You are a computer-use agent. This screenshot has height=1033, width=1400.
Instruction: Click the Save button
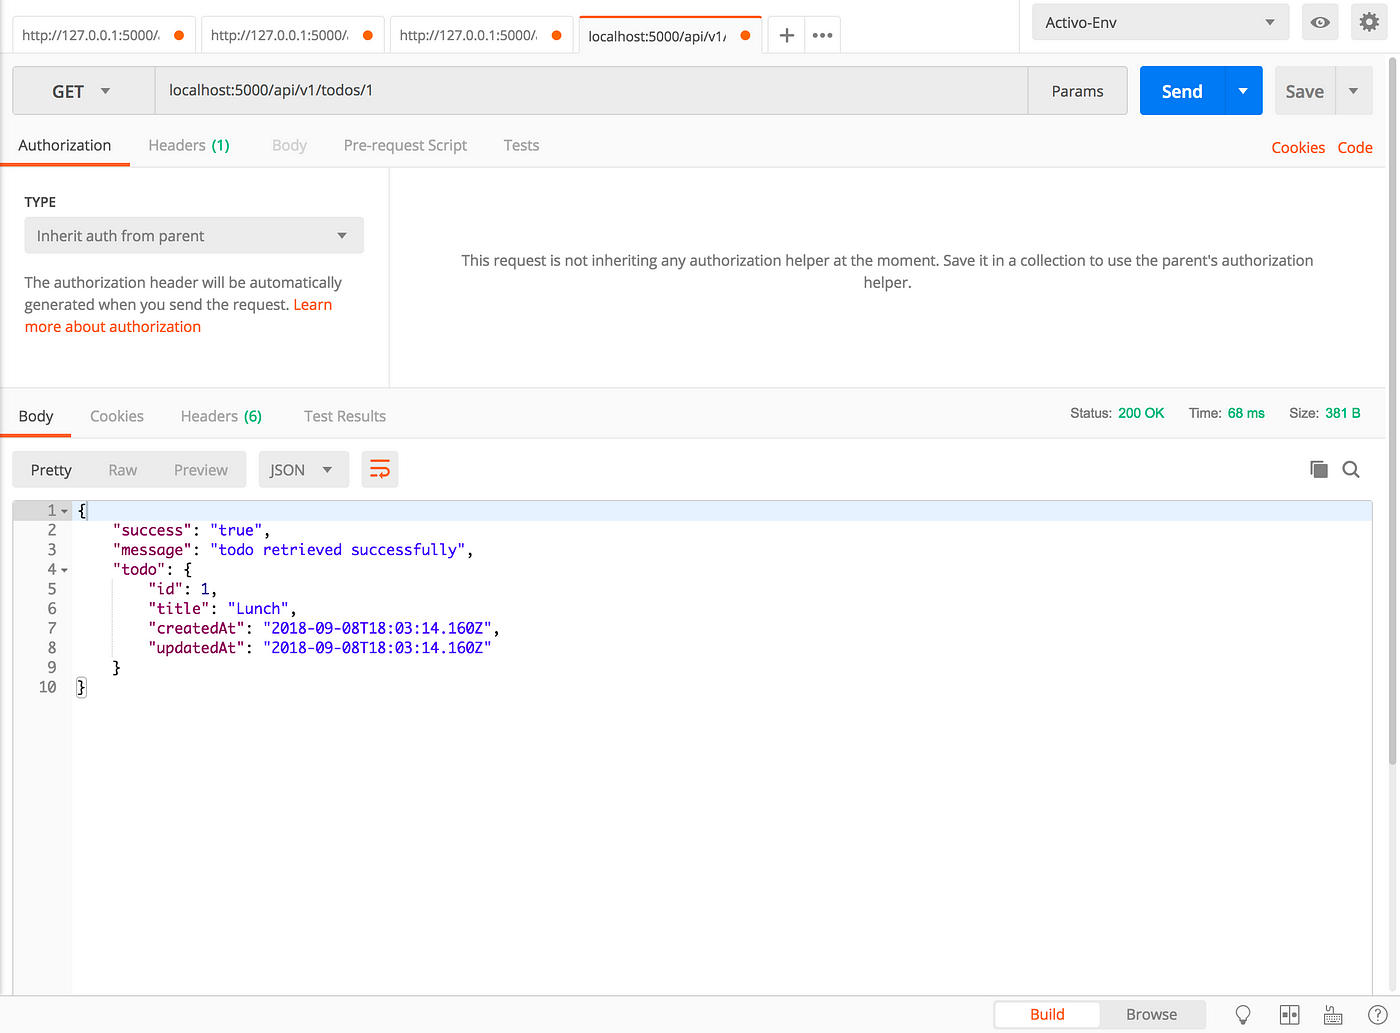pyautogui.click(x=1305, y=91)
